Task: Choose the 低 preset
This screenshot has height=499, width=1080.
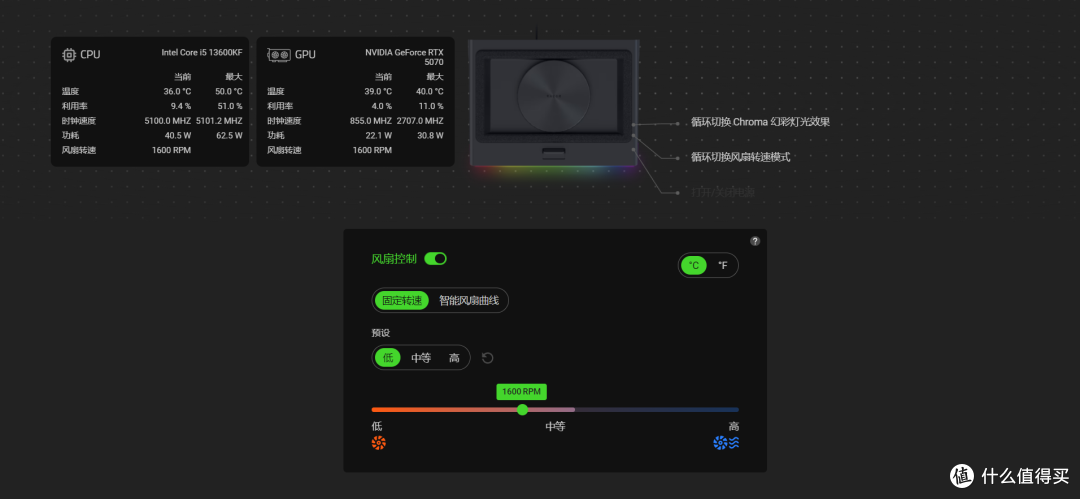Action: tap(388, 358)
